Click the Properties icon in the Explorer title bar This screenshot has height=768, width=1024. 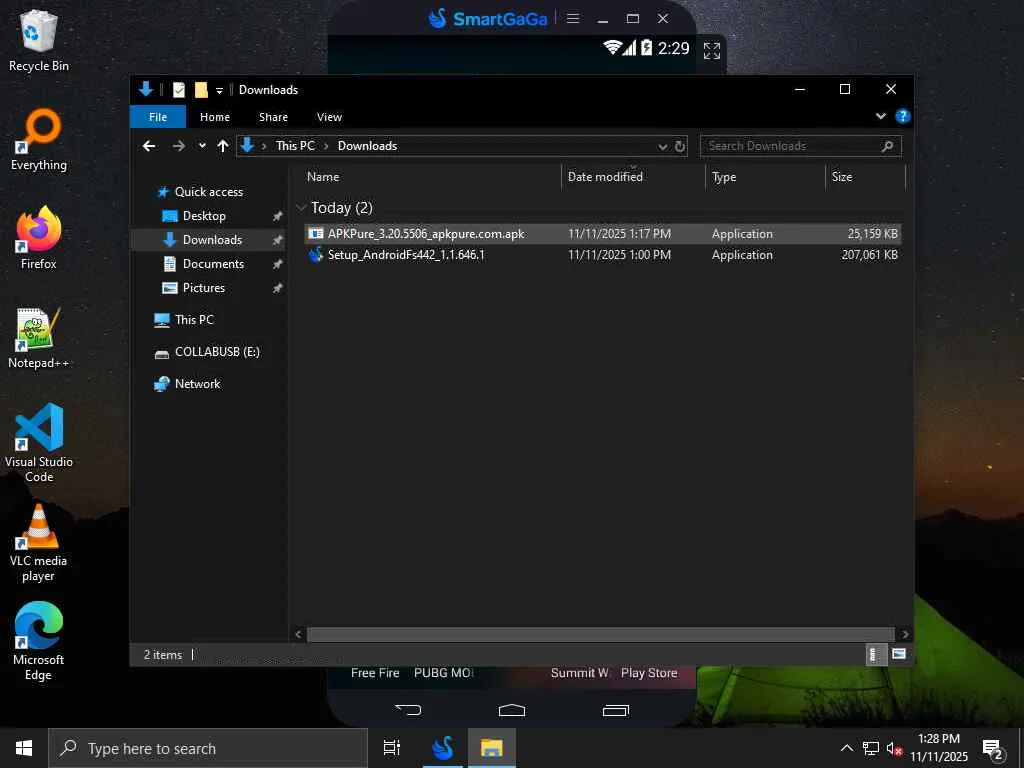click(178, 89)
